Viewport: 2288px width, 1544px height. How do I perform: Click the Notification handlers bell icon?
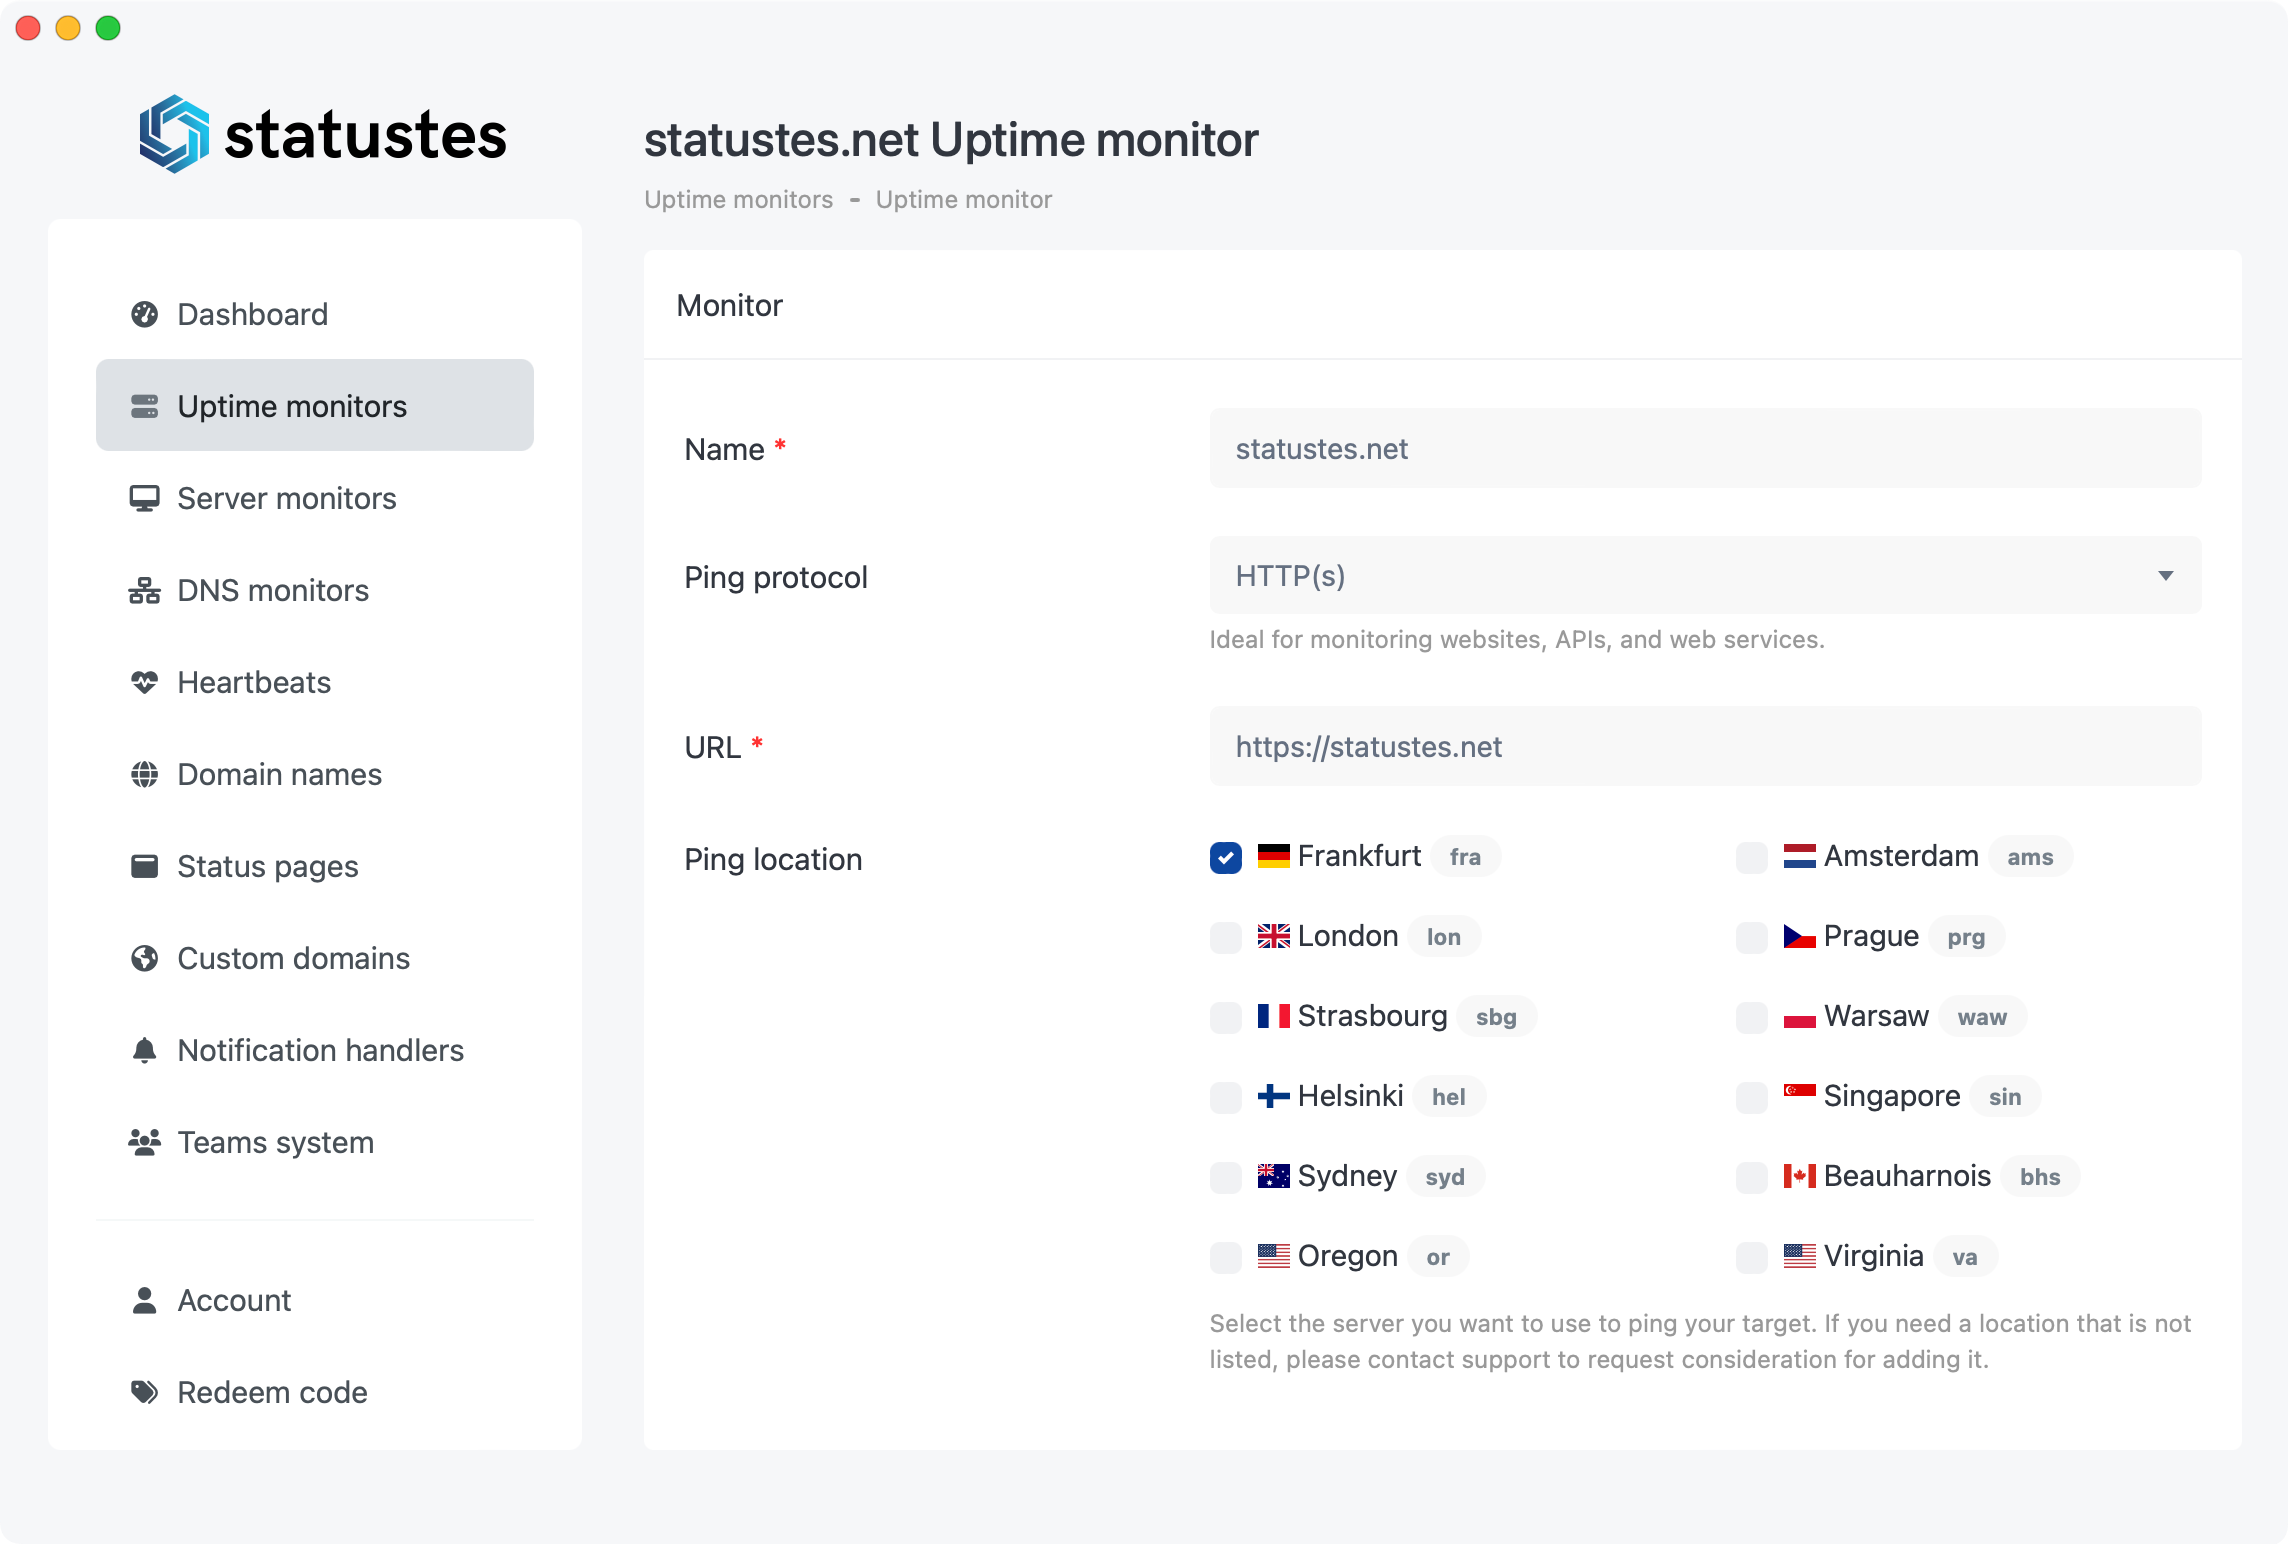pos(145,1050)
